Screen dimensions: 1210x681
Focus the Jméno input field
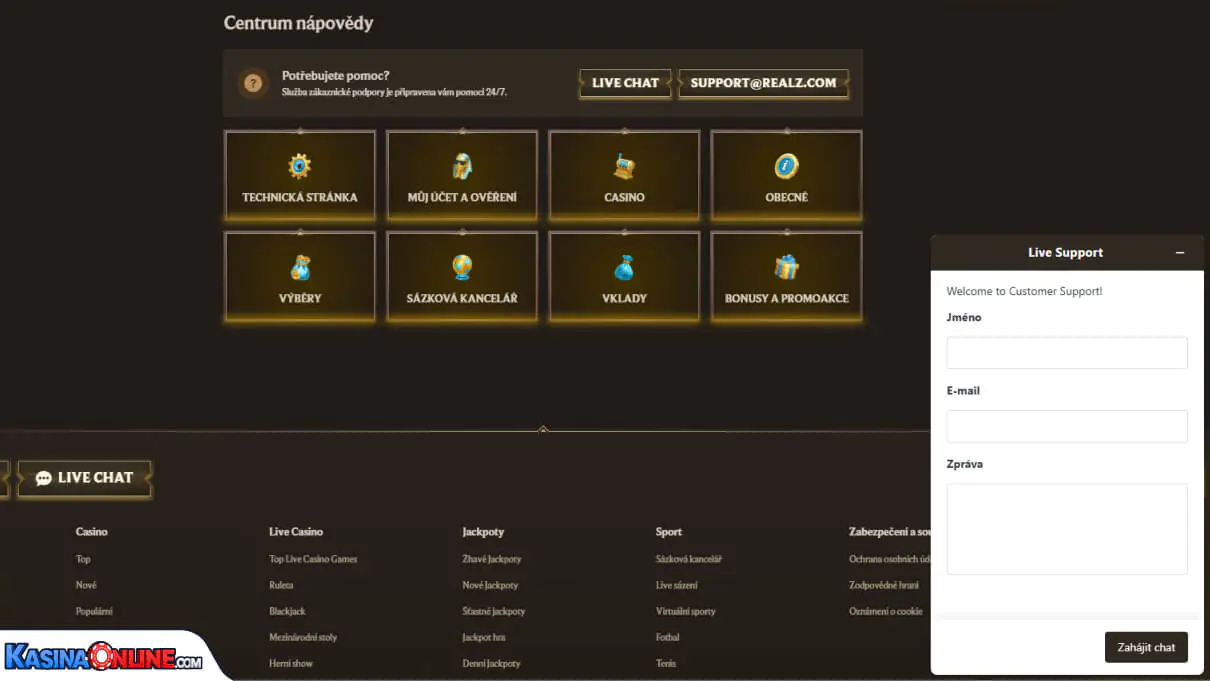(1067, 353)
